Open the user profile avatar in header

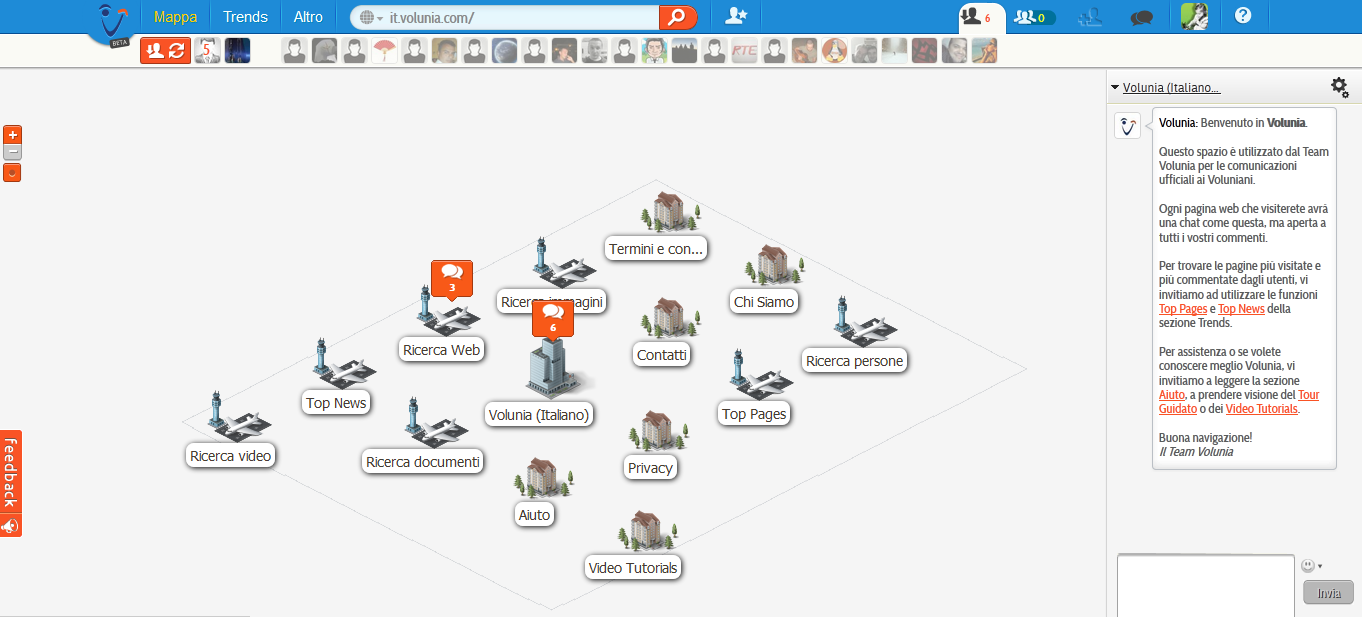[1193, 16]
